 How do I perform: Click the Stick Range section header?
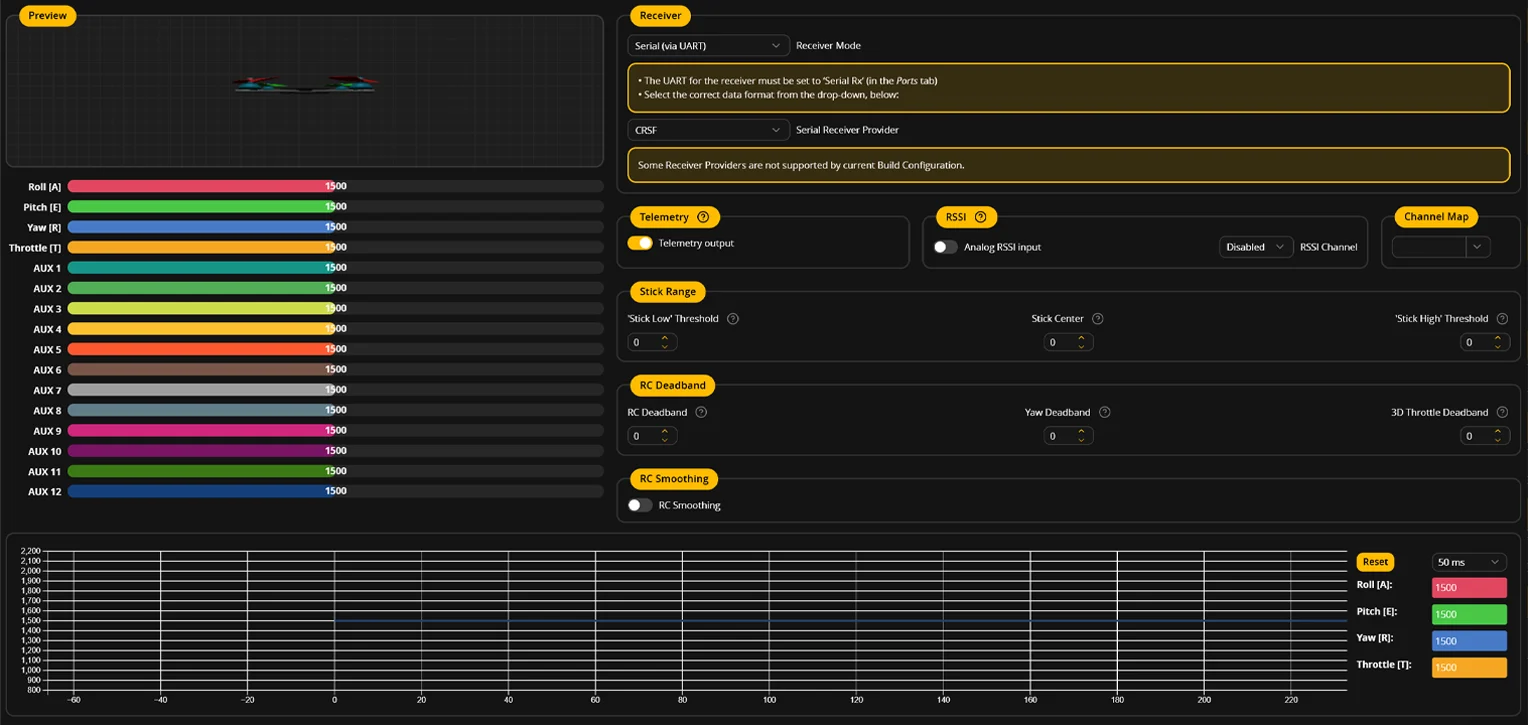click(667, 292)
